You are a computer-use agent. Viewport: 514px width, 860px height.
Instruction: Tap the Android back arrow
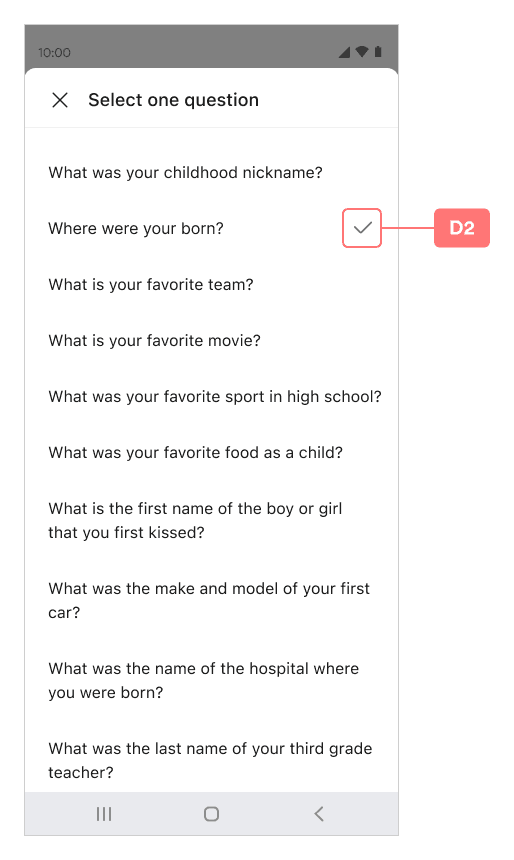pos(319,814)
